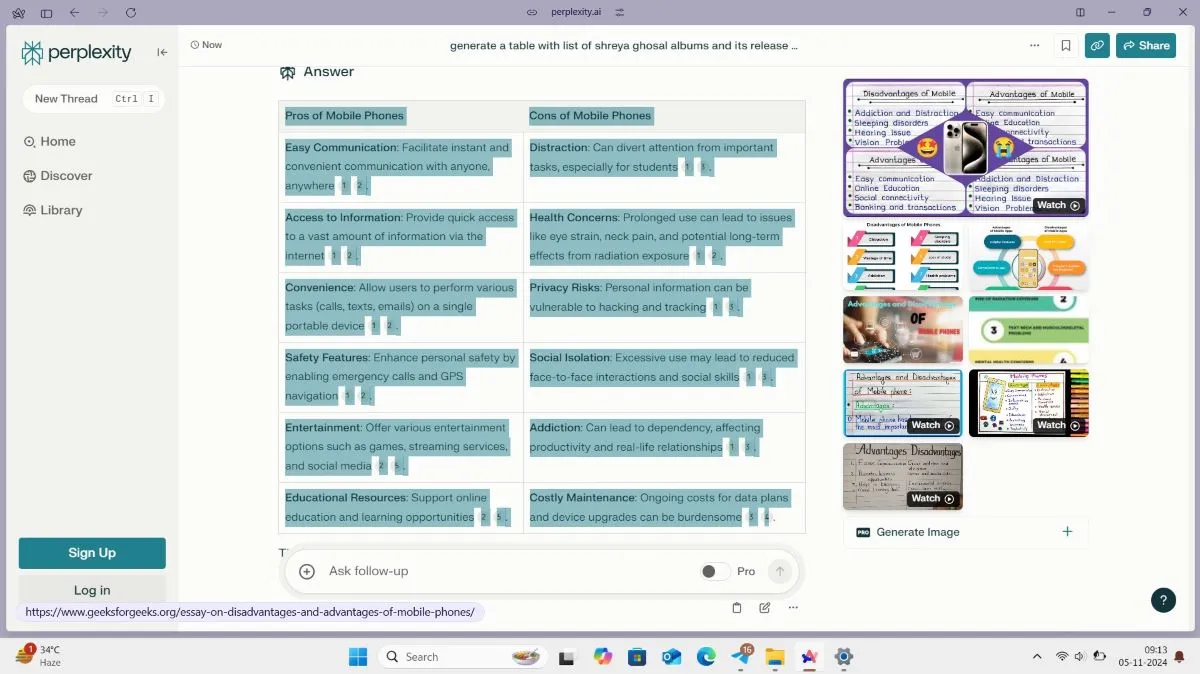1200x674 pixels.
Task: Open the numbered green list image thumbnail
Action: (1028, 329)
